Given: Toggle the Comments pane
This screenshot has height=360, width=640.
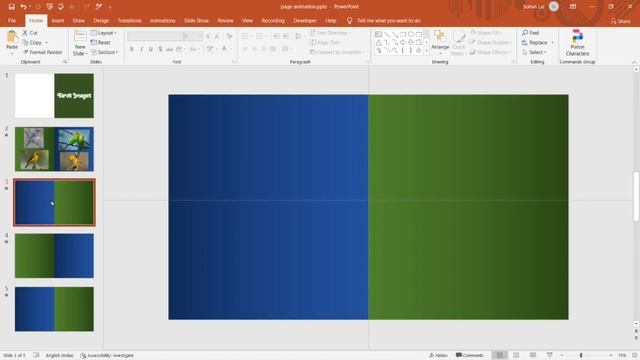Looking at the screenshot, I should [469, 356].
